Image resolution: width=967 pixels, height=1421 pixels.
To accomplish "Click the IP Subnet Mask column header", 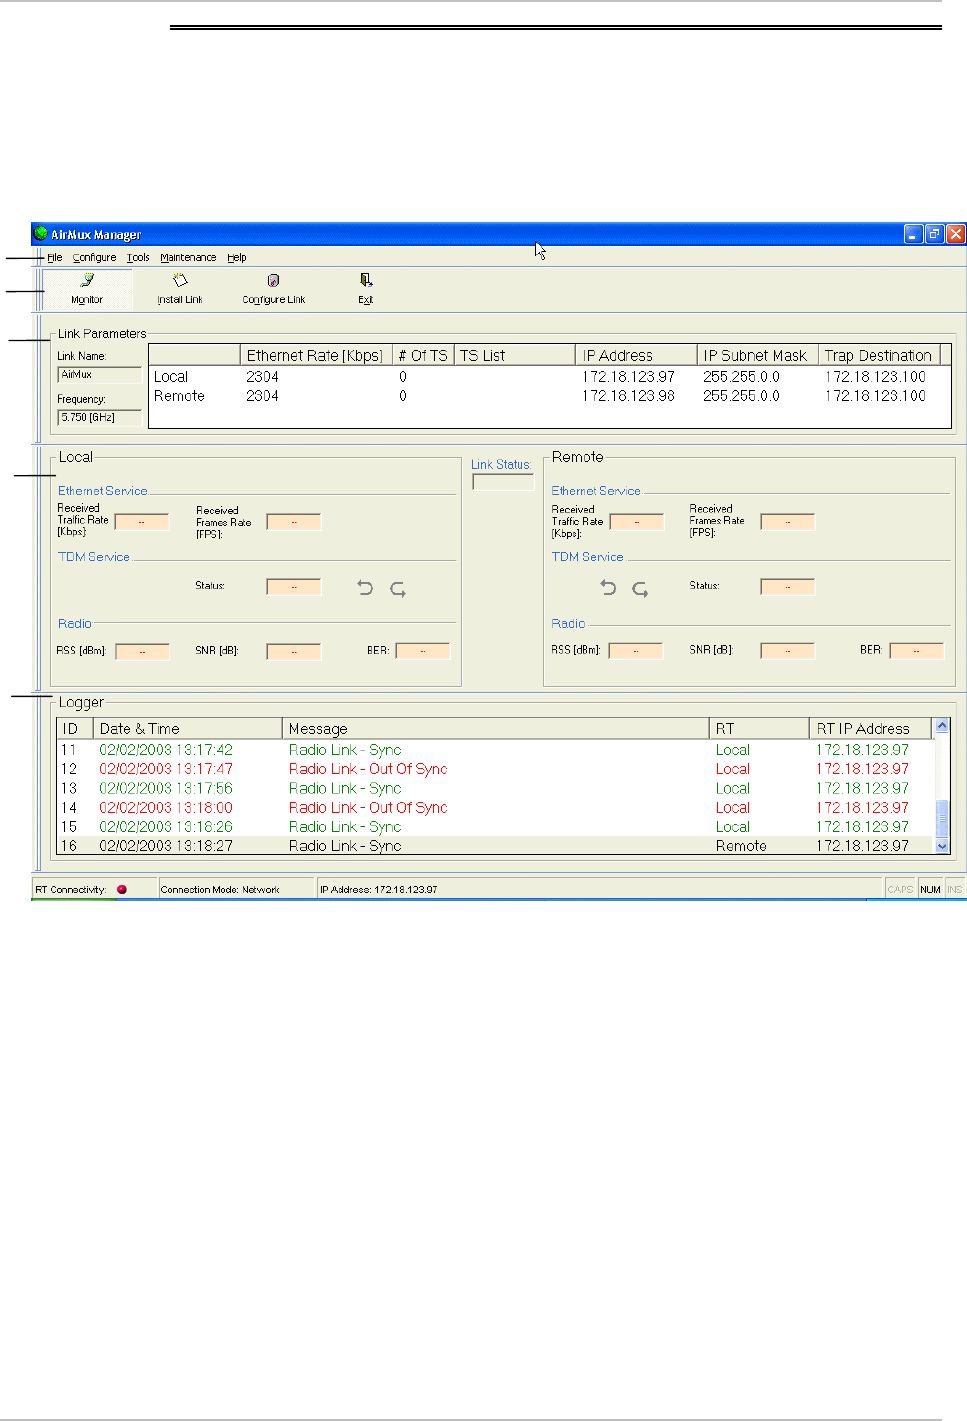I will [x=757, y=355].
